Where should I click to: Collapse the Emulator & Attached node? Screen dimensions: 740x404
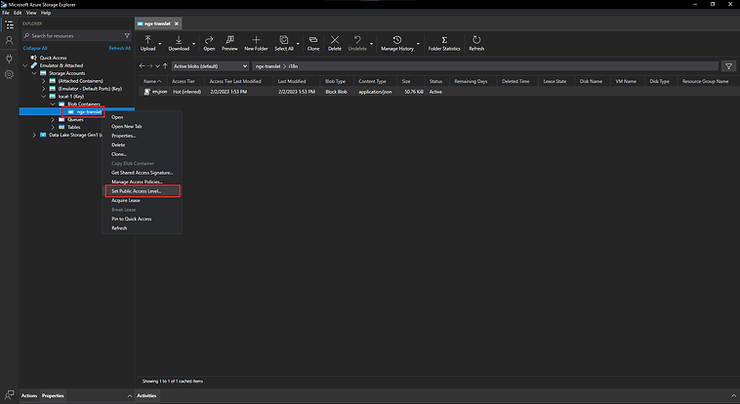[x=25, y=66]
